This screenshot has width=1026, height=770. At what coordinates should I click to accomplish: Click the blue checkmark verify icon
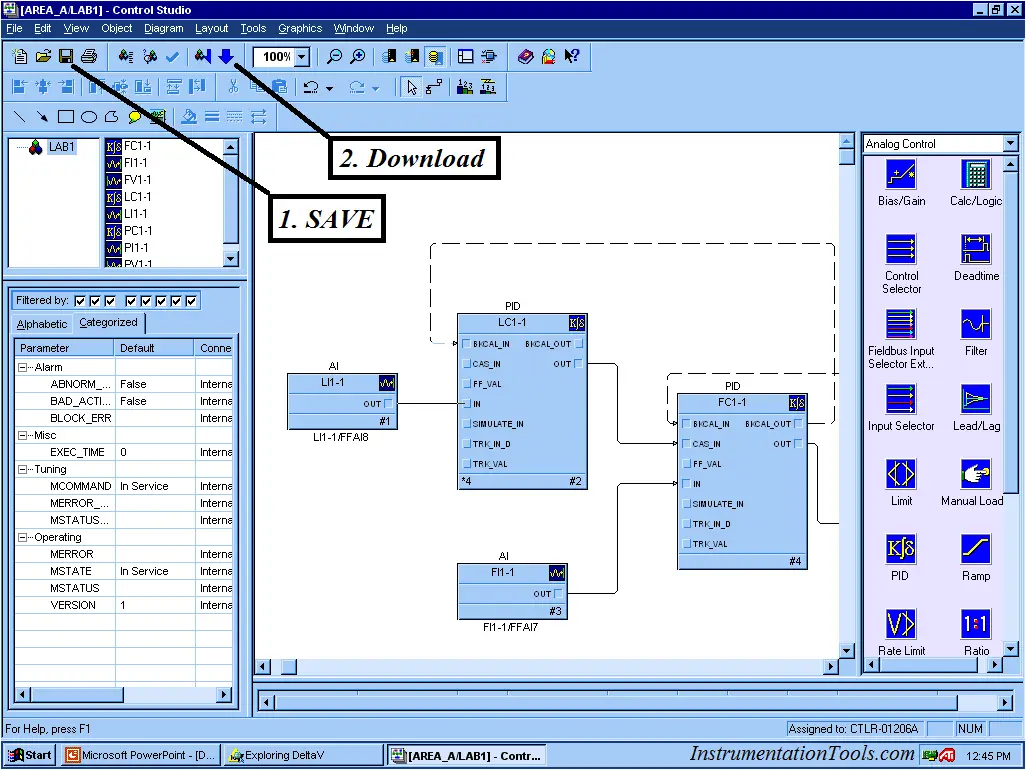tap(172, 57)
